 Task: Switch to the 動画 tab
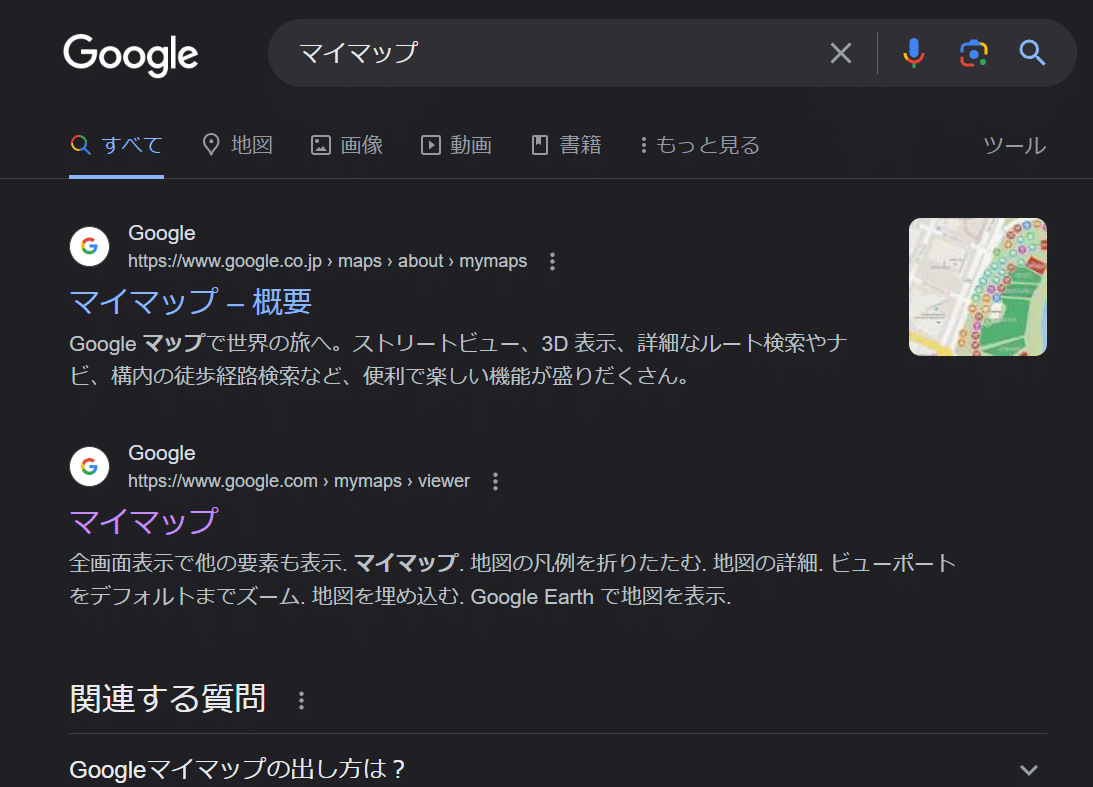tap(457, 145)
